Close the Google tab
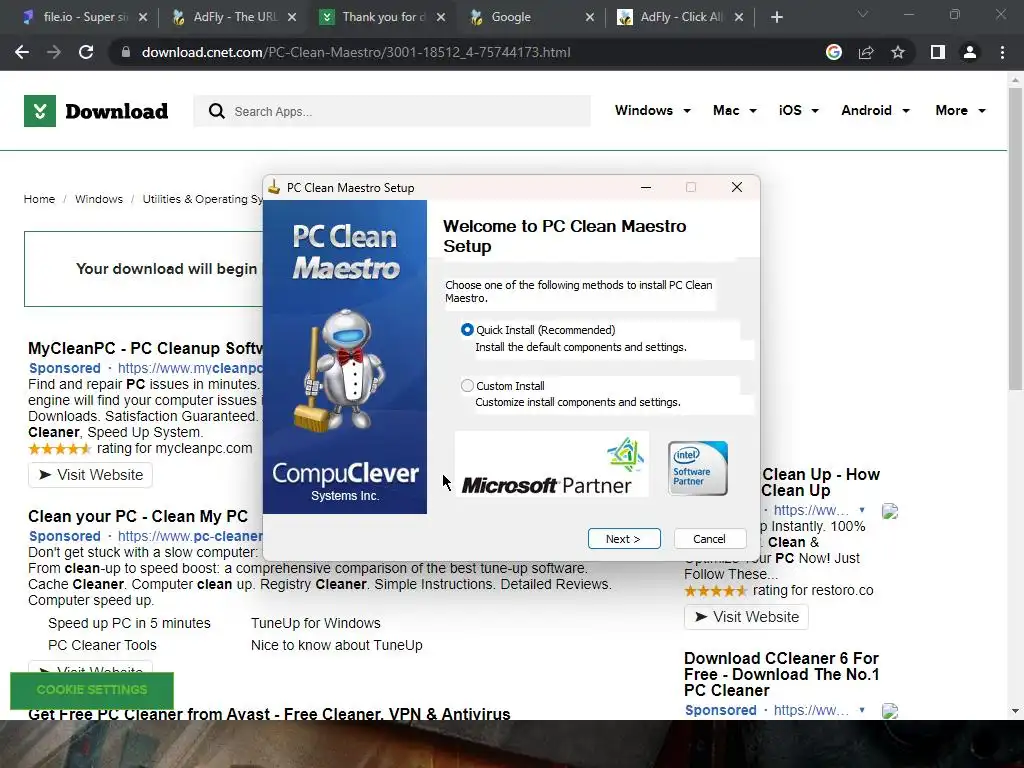Viewport: 1024px width, 768px height. coord(590,17)
